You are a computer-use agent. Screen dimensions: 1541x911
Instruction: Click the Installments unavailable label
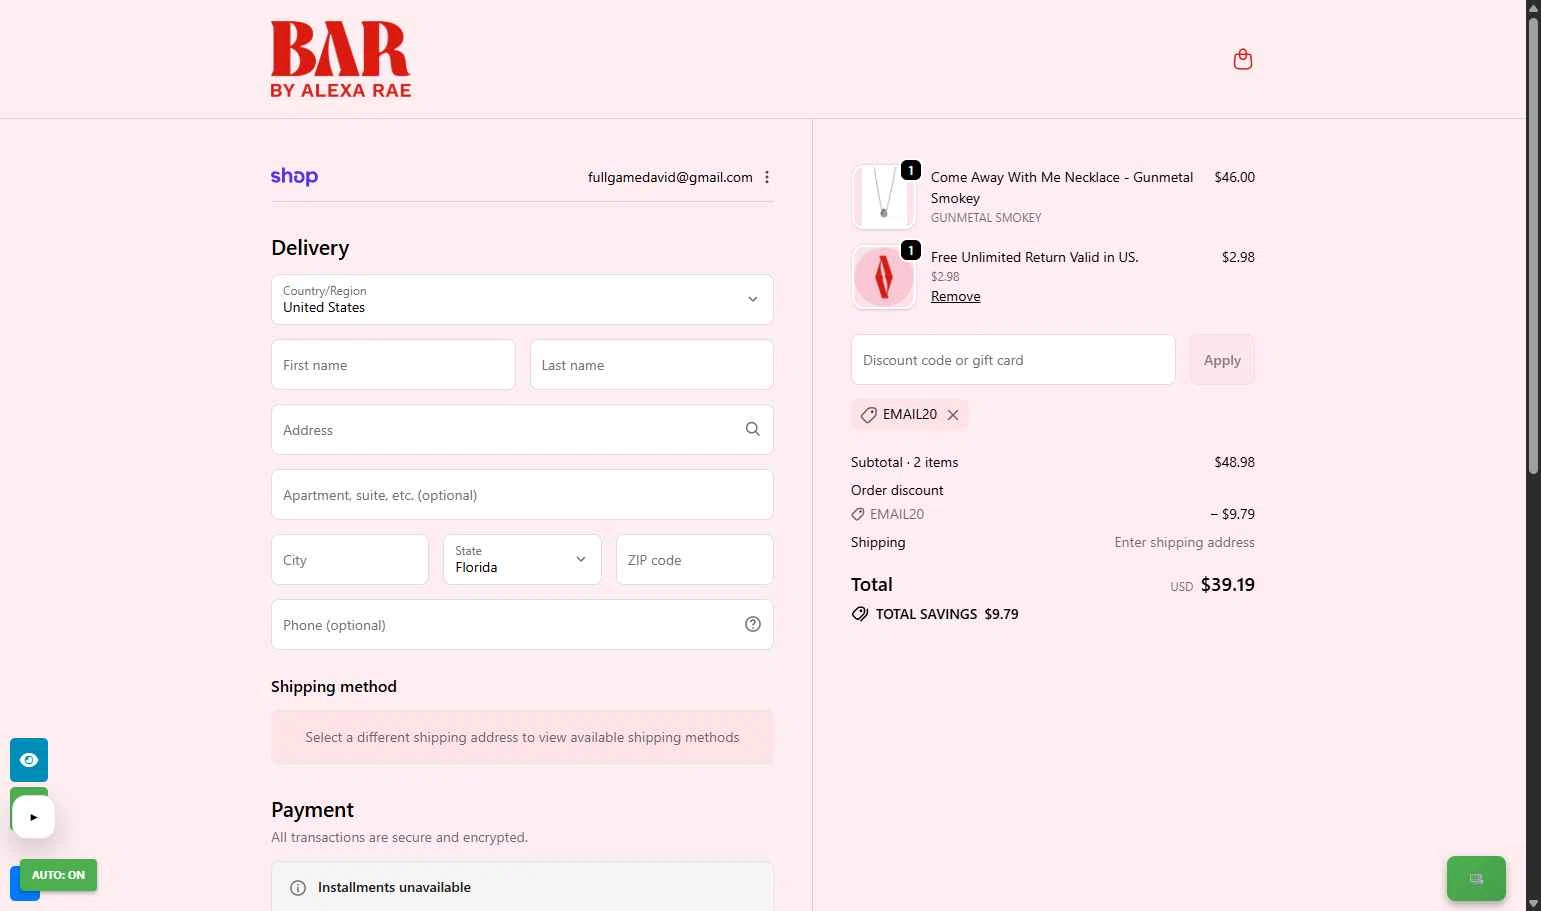click(394, 887)
